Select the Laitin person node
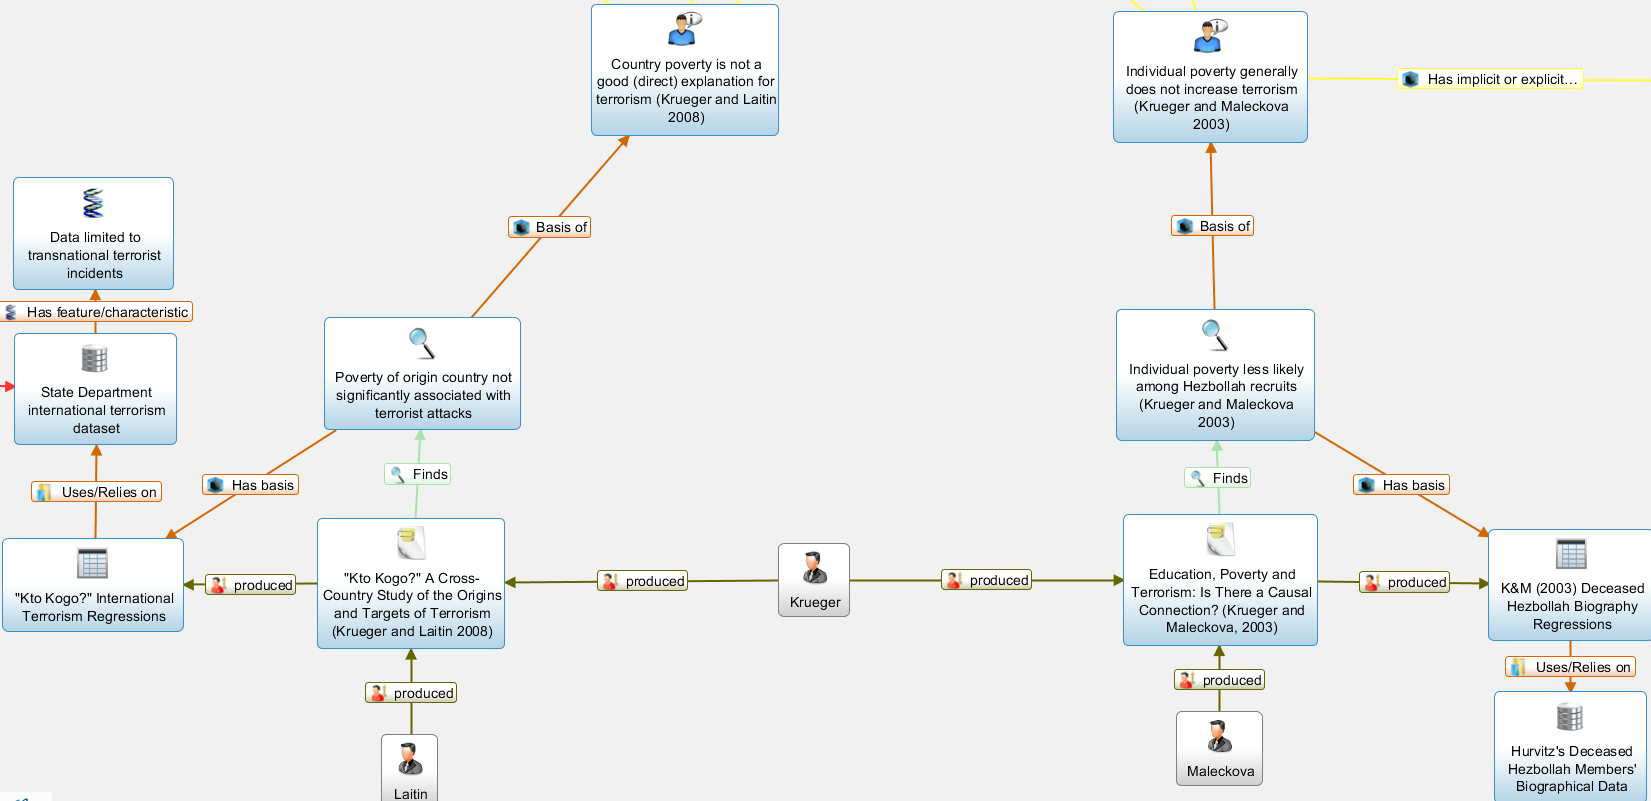This screenshot has width=1651, height=801. coord(409,771)
